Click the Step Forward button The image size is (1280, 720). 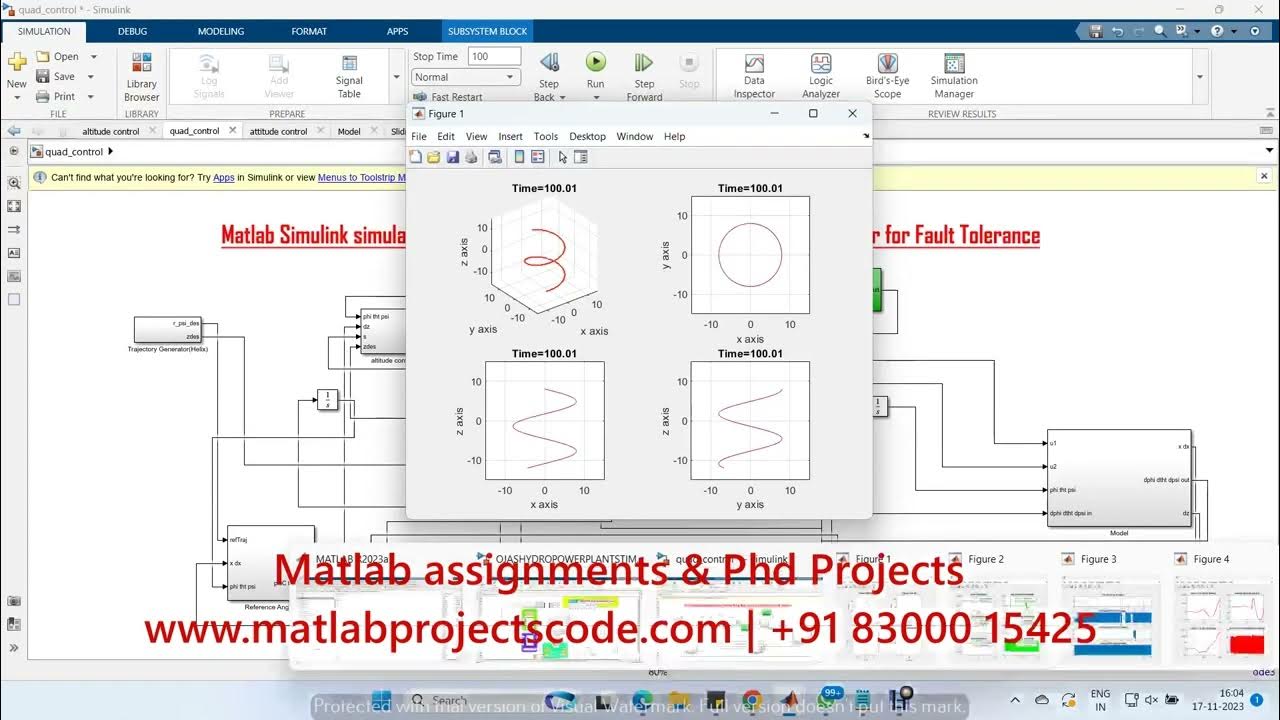644,77
